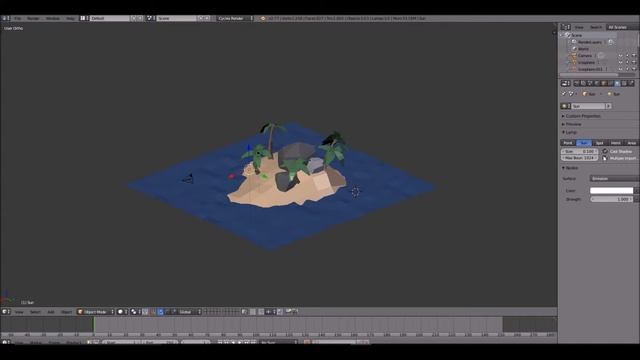This screenshot has width=640, height=360.
Task: Open the pivot point selector
Action: 136,312
